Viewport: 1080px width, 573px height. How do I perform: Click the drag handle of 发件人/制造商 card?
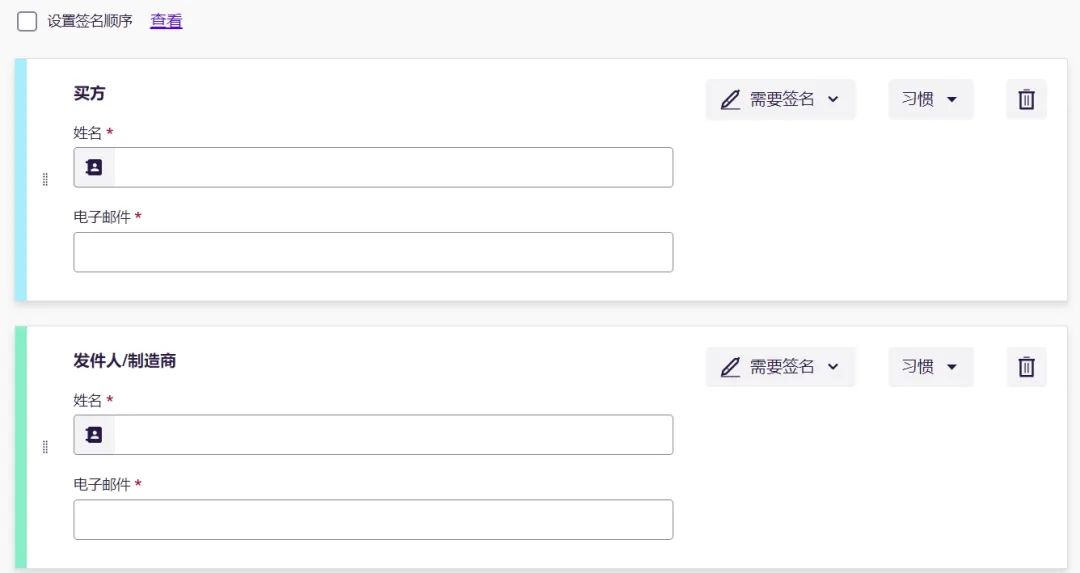[x=45, y=447]
